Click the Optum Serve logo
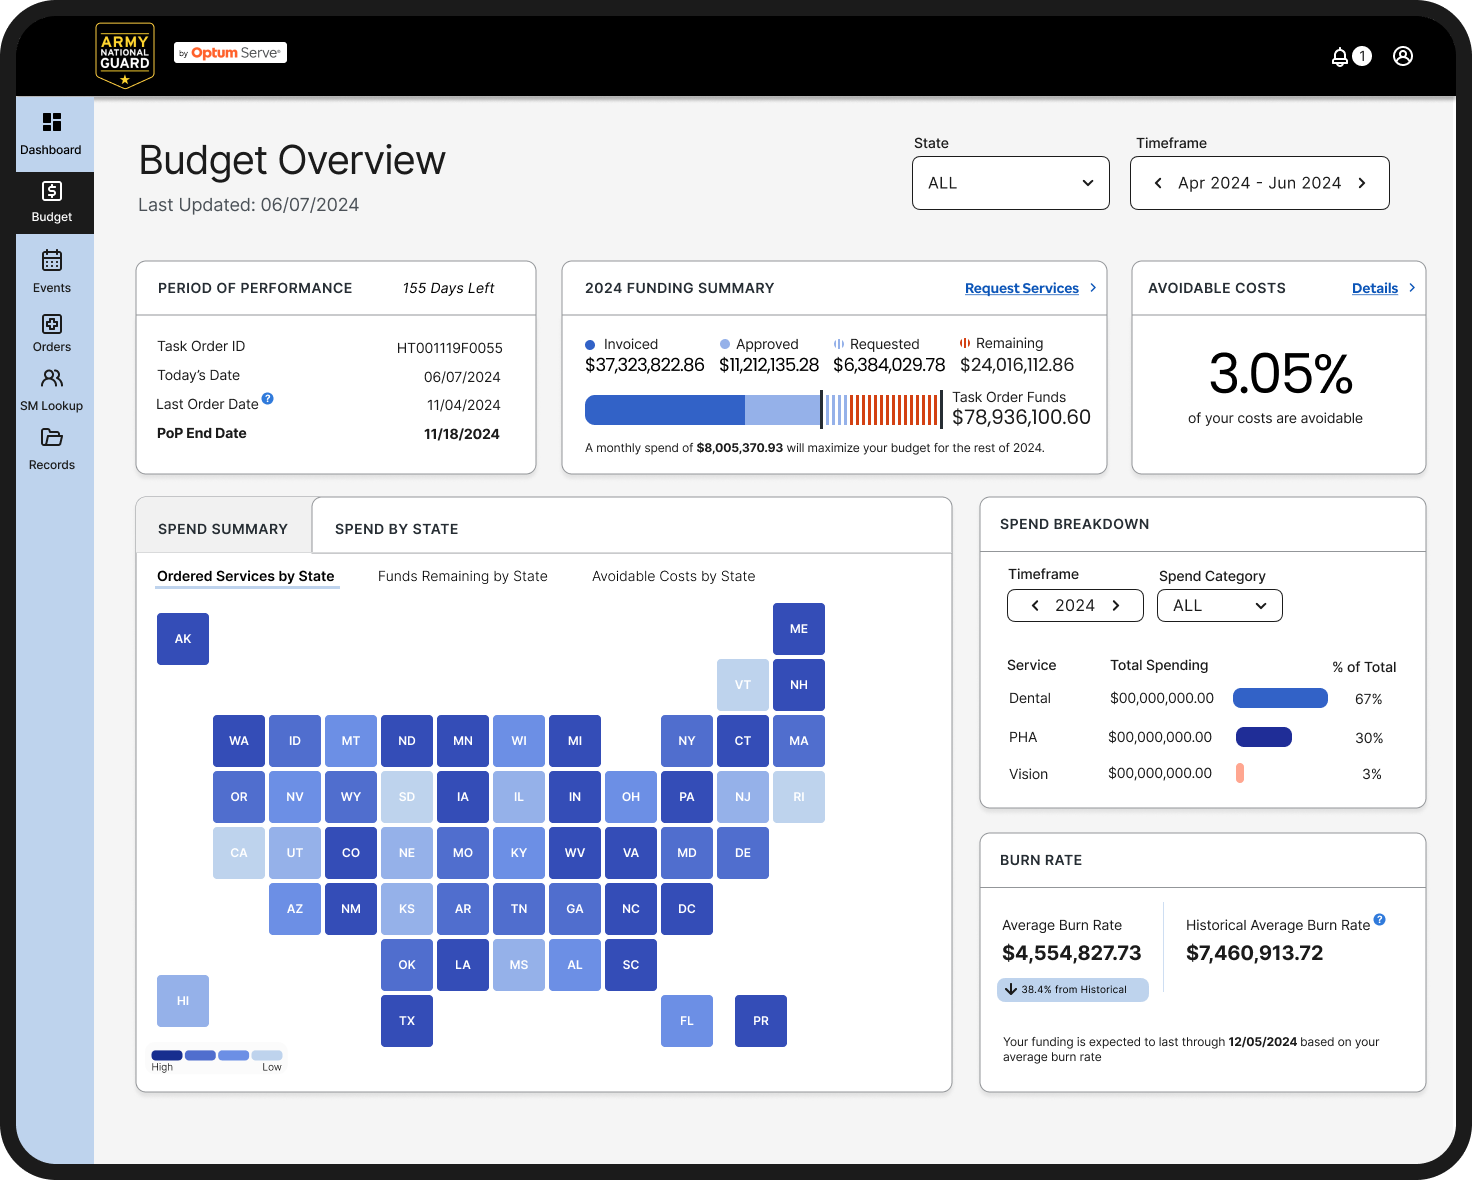 (231, 53)
